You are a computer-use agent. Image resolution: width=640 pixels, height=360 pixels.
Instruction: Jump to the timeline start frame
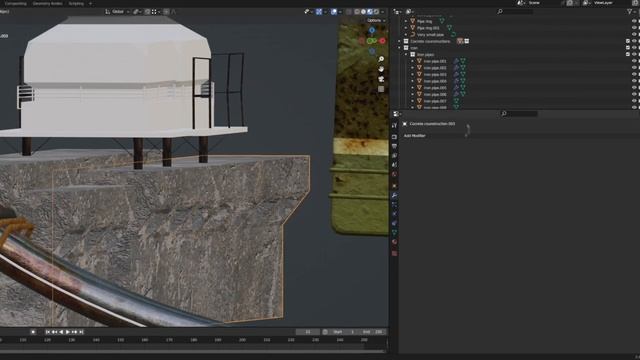tap(48, 332)
